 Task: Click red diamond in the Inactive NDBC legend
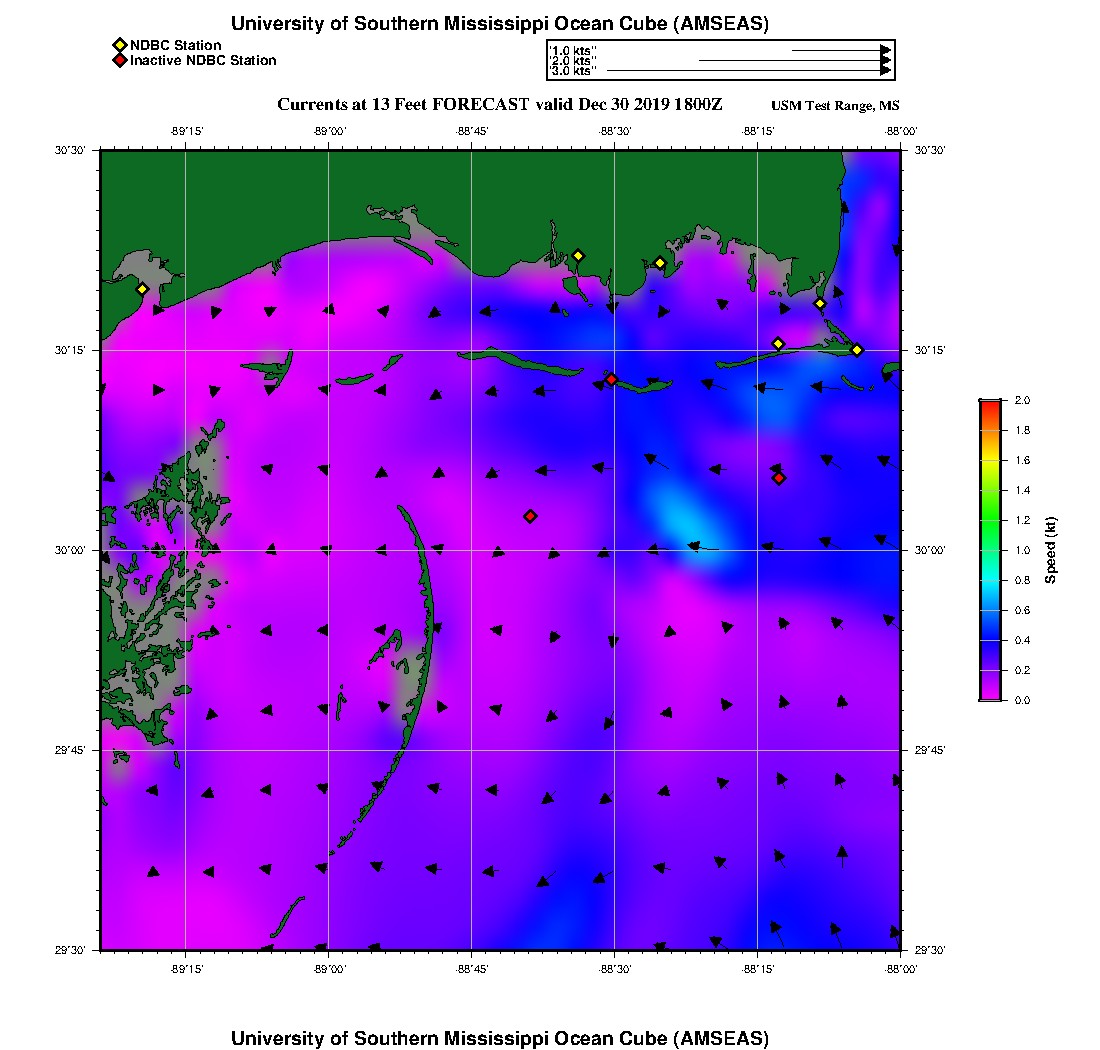click(x=120, y=61)
